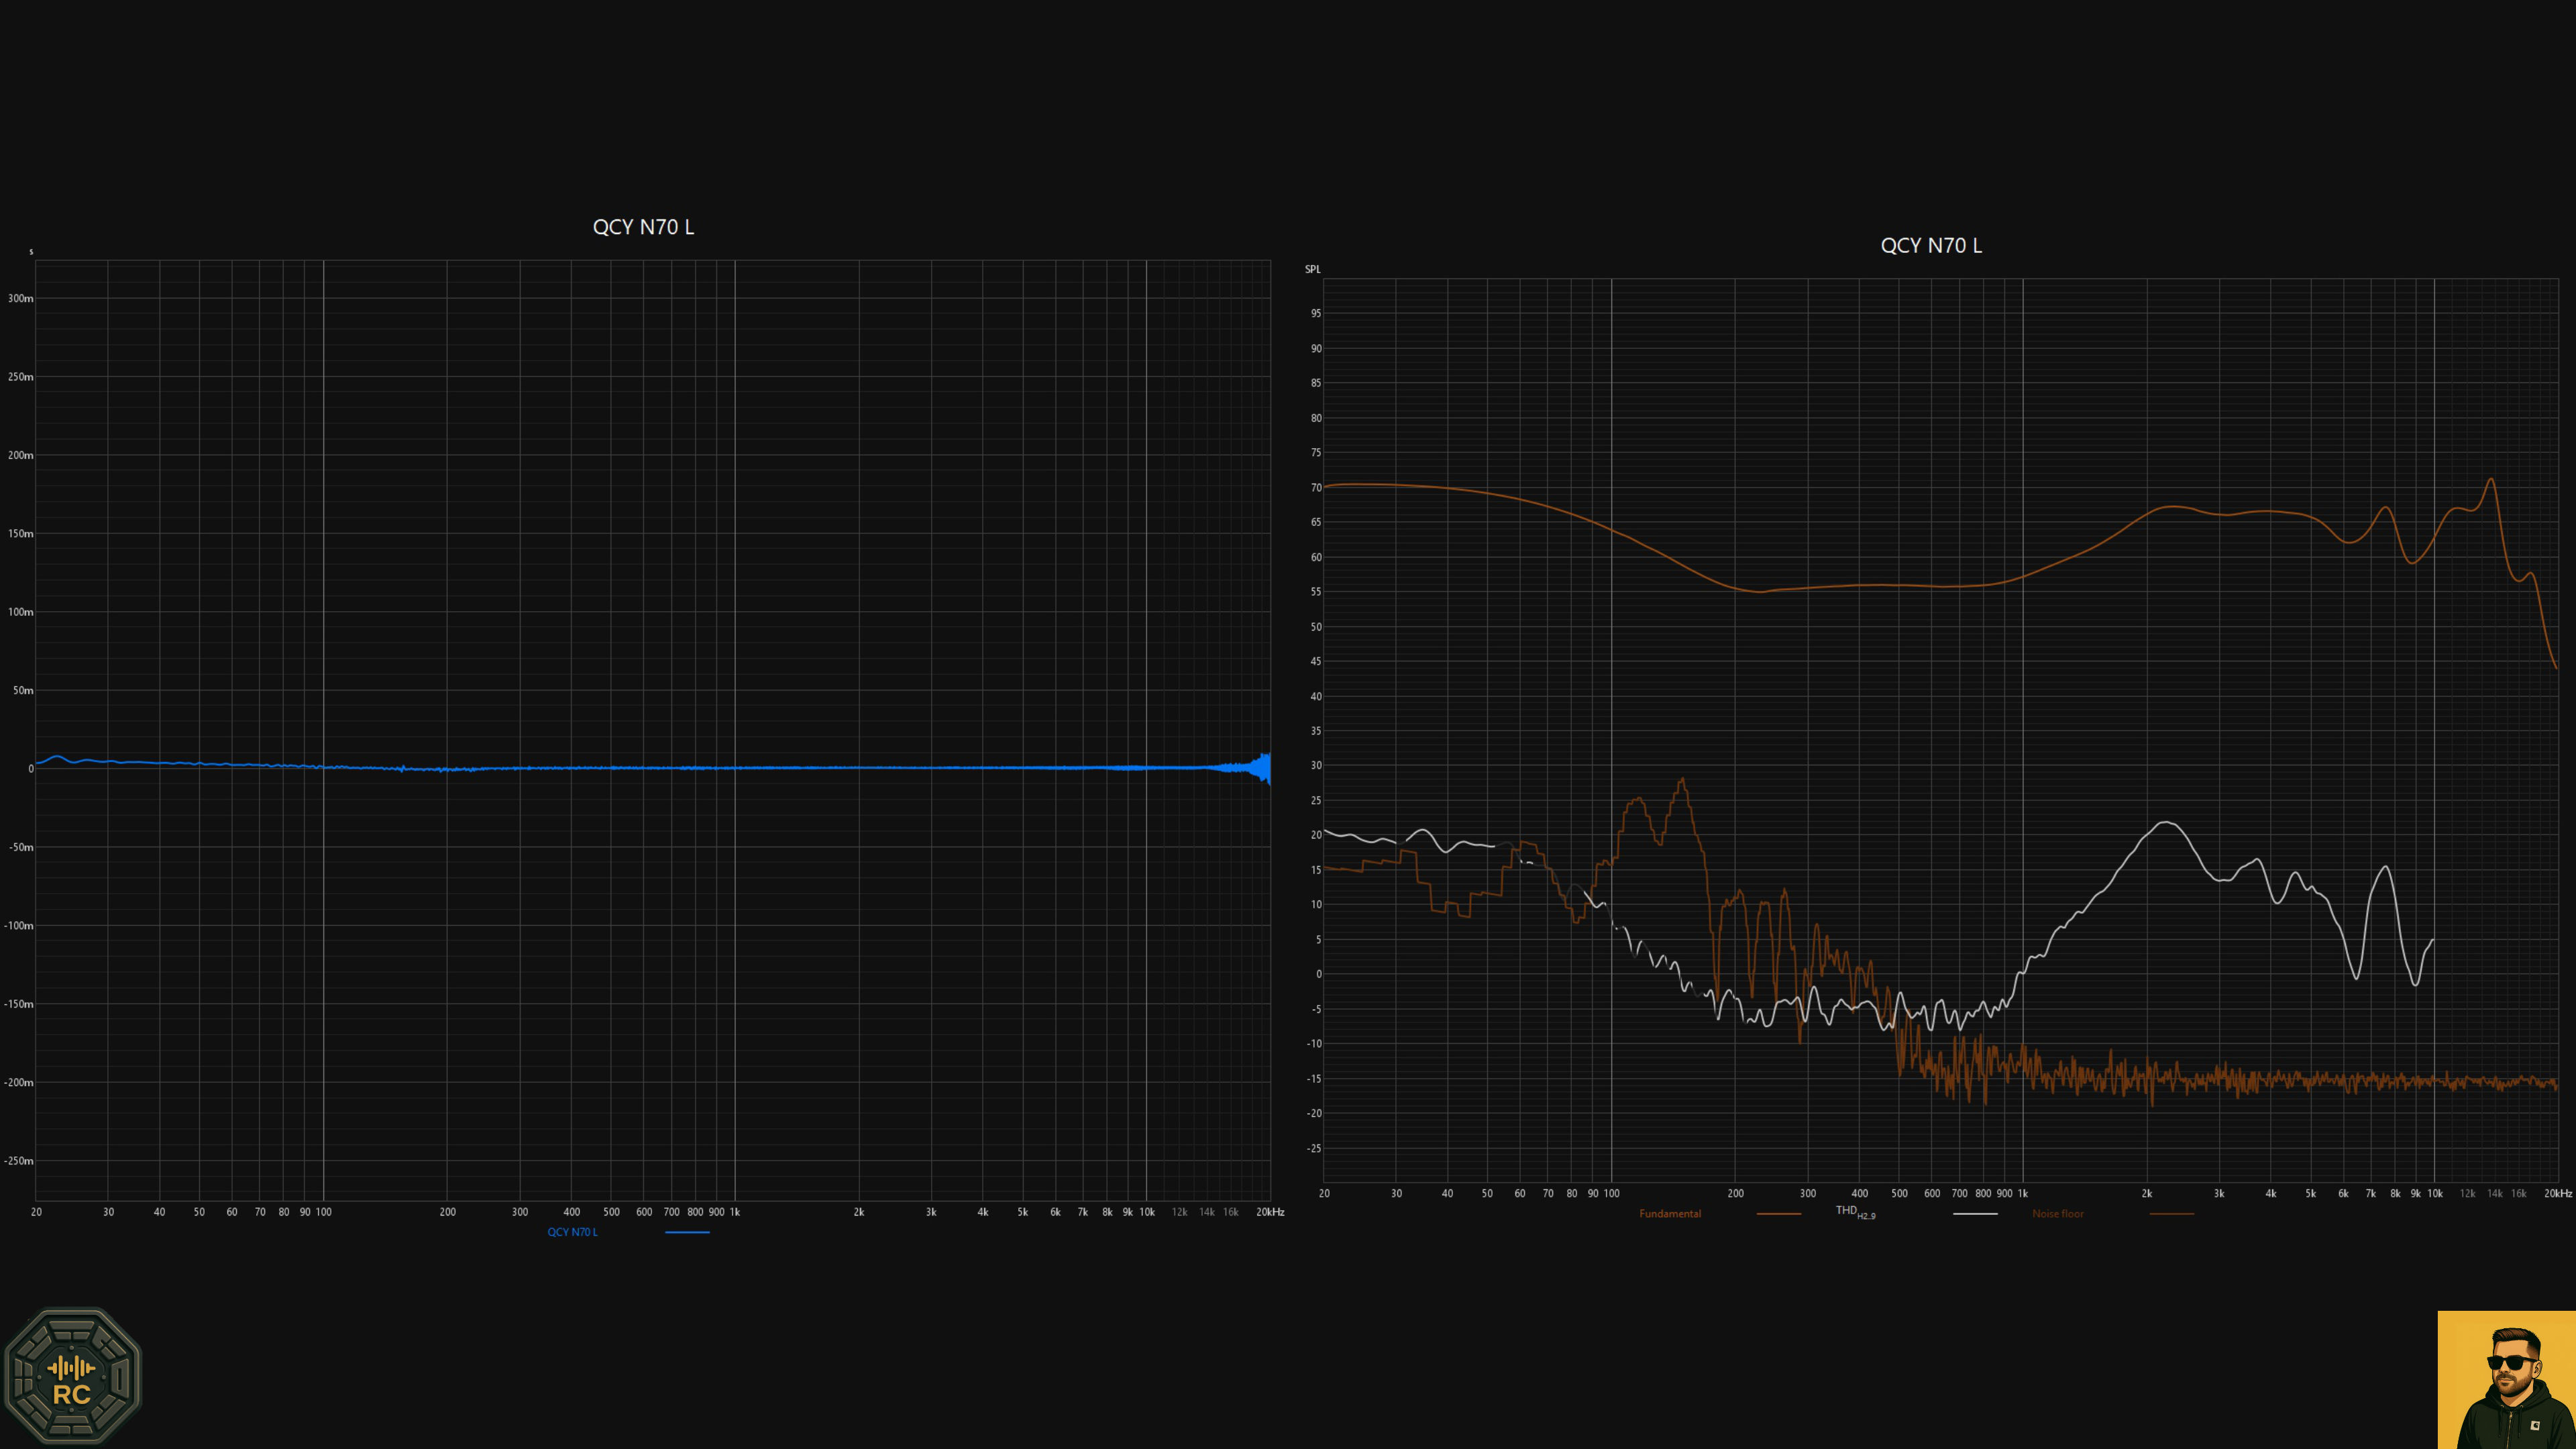2576x1449 pixels.
Task: Click the white THD line swatch
Action: tap(1975, 1214)
